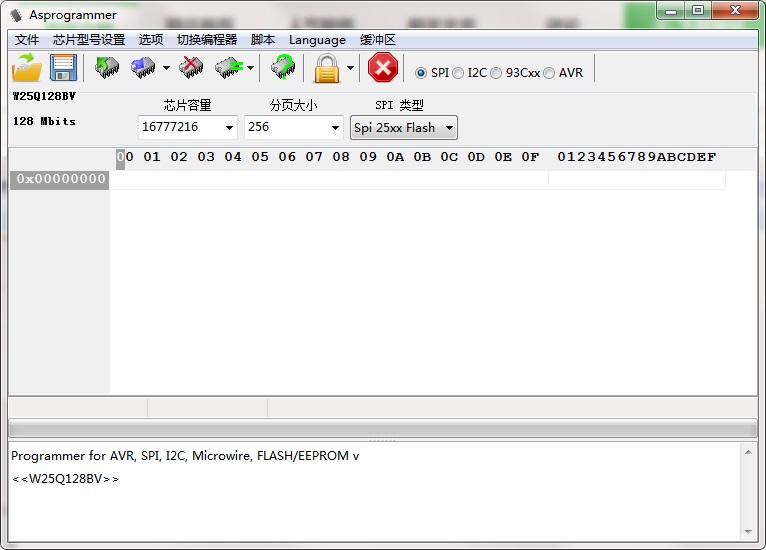Click the 08 column header in hex editor
Image resolution: width=766 pixels, height=550 pixels.
click(x=341, y=157)
